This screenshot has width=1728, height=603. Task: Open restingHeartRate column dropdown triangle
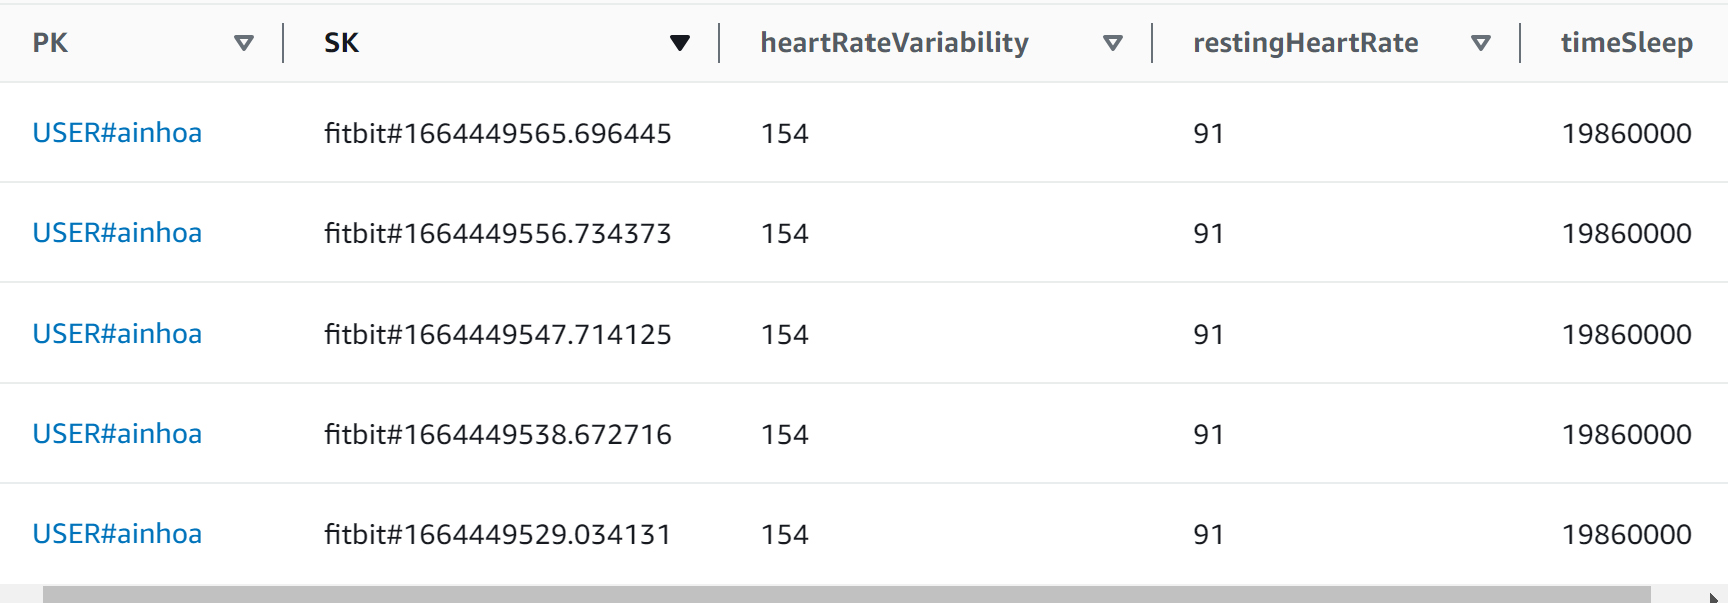(1481, 43)
